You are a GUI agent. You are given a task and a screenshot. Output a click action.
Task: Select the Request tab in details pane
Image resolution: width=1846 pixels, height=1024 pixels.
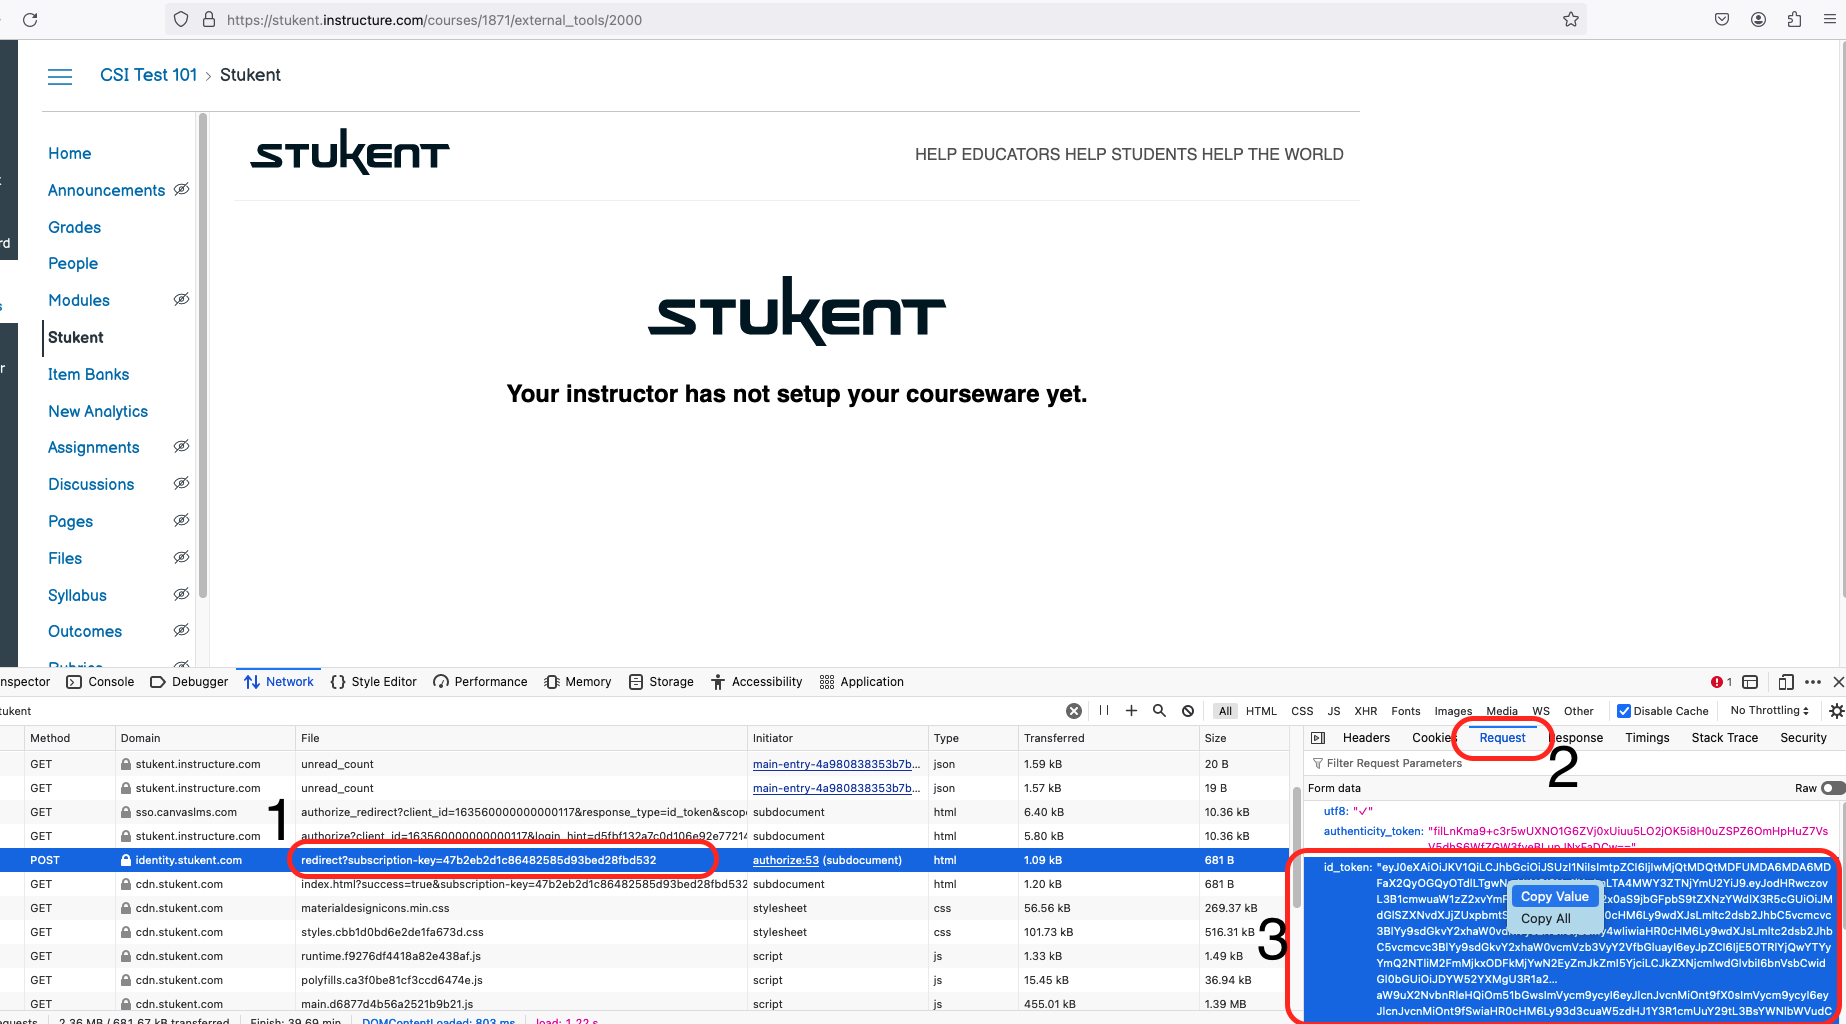pyautogui.click(x=1502, y=738)
